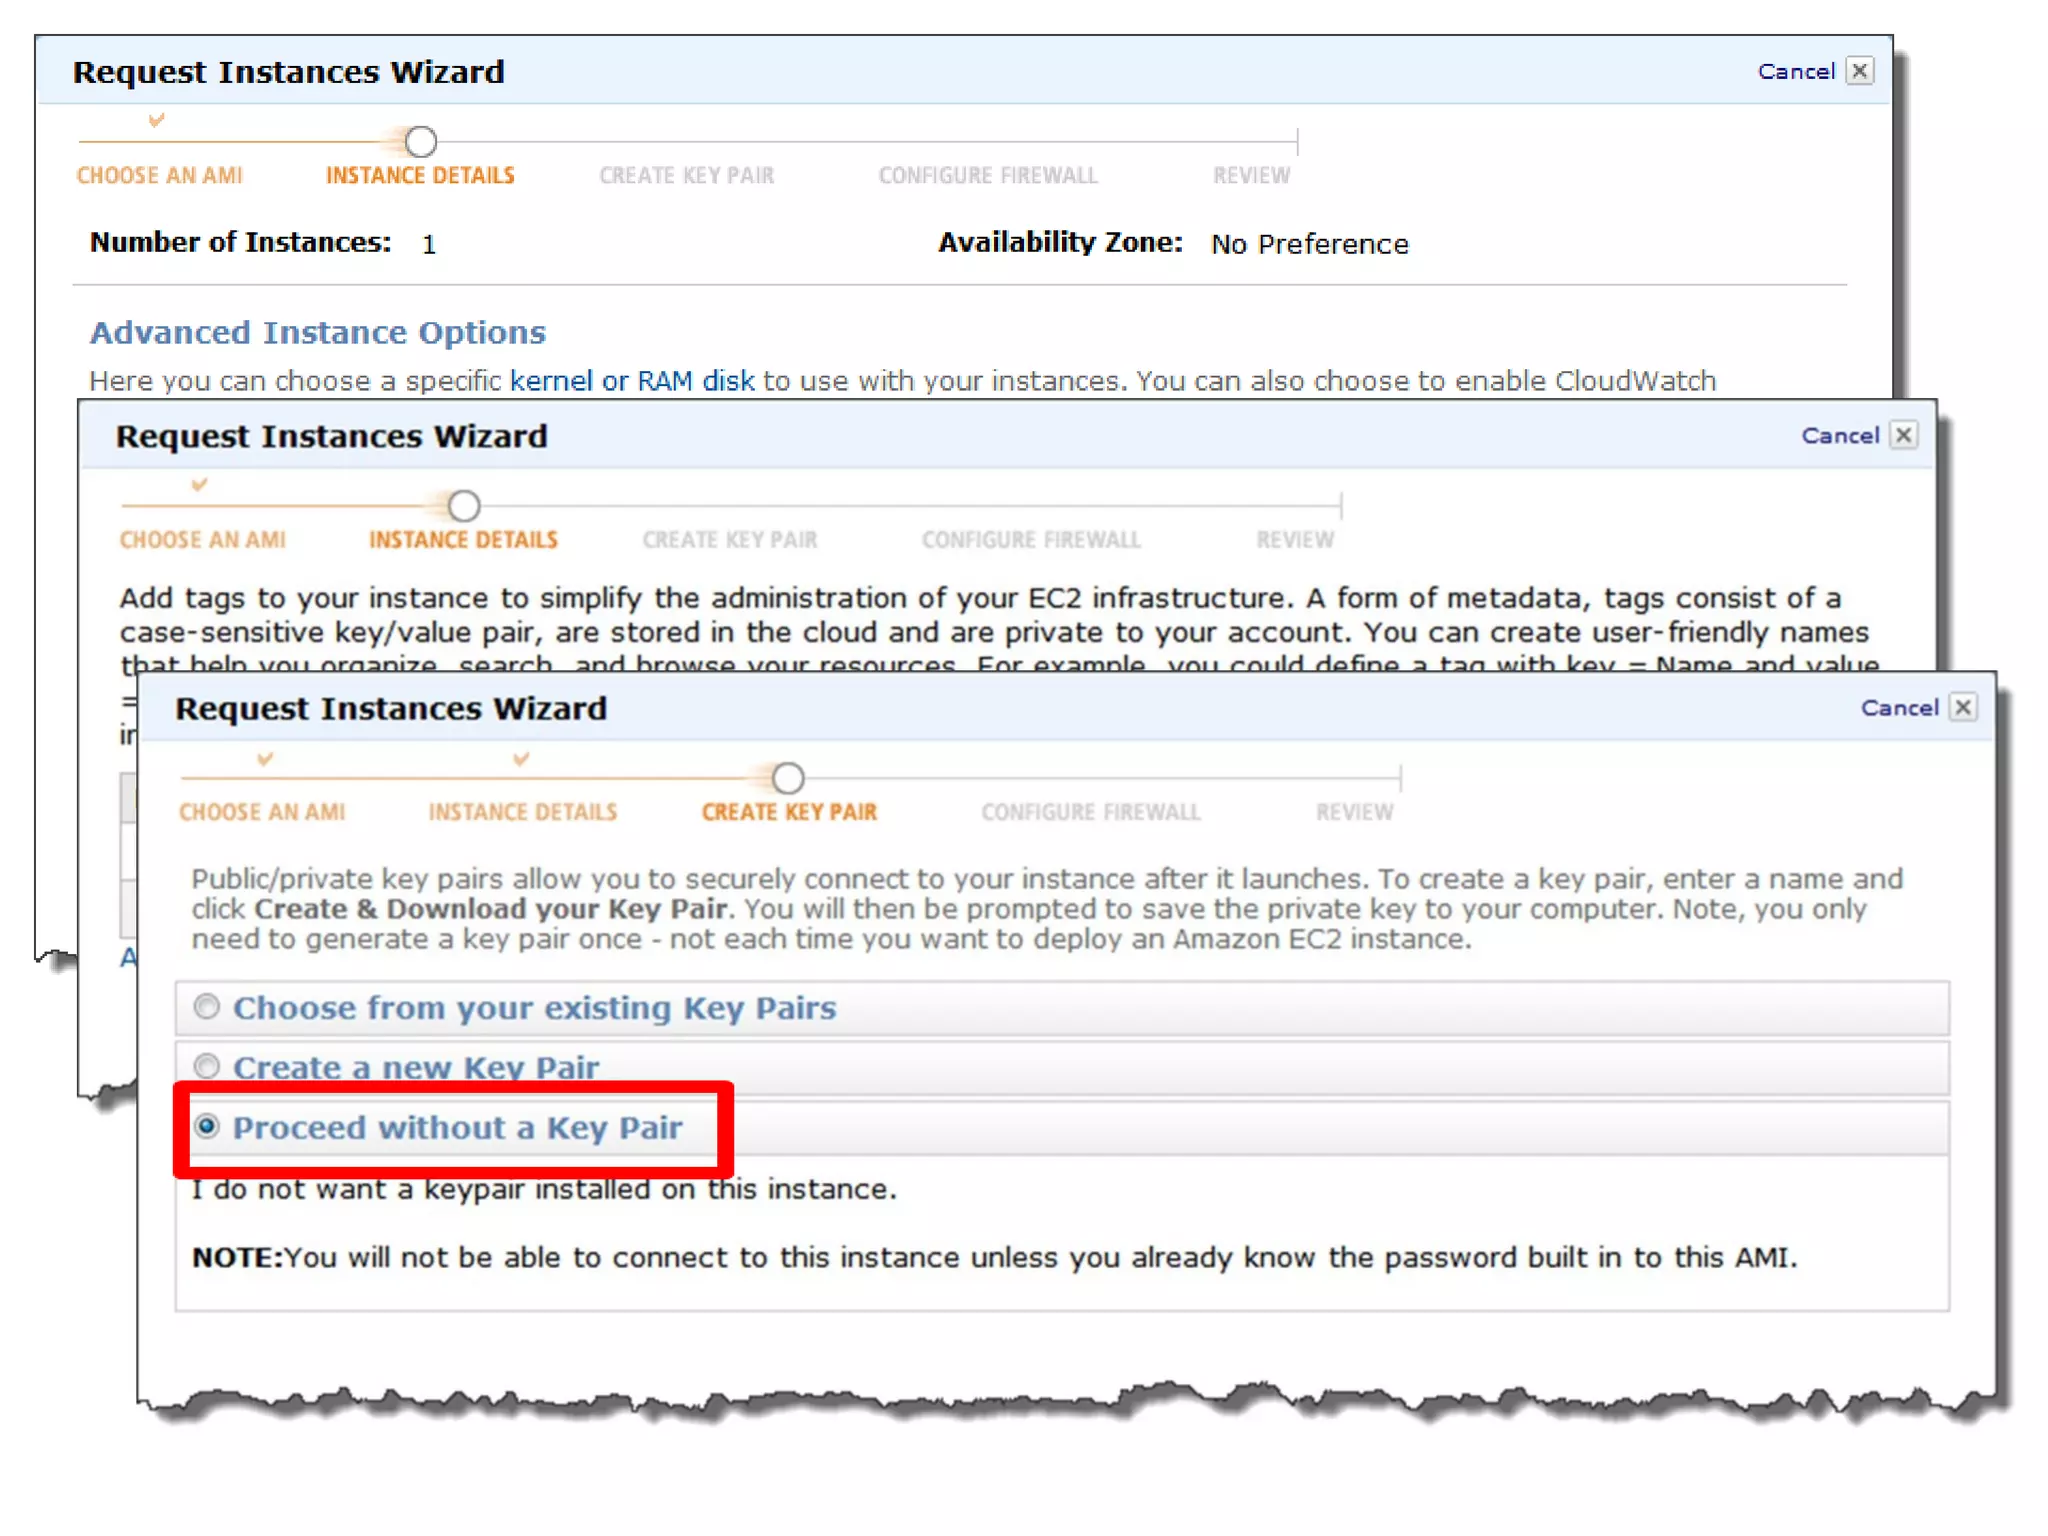Close the middle wizard using X icon
Screen dimensions: 2048x1536
pyautogui.click(x=1904, y=435)
